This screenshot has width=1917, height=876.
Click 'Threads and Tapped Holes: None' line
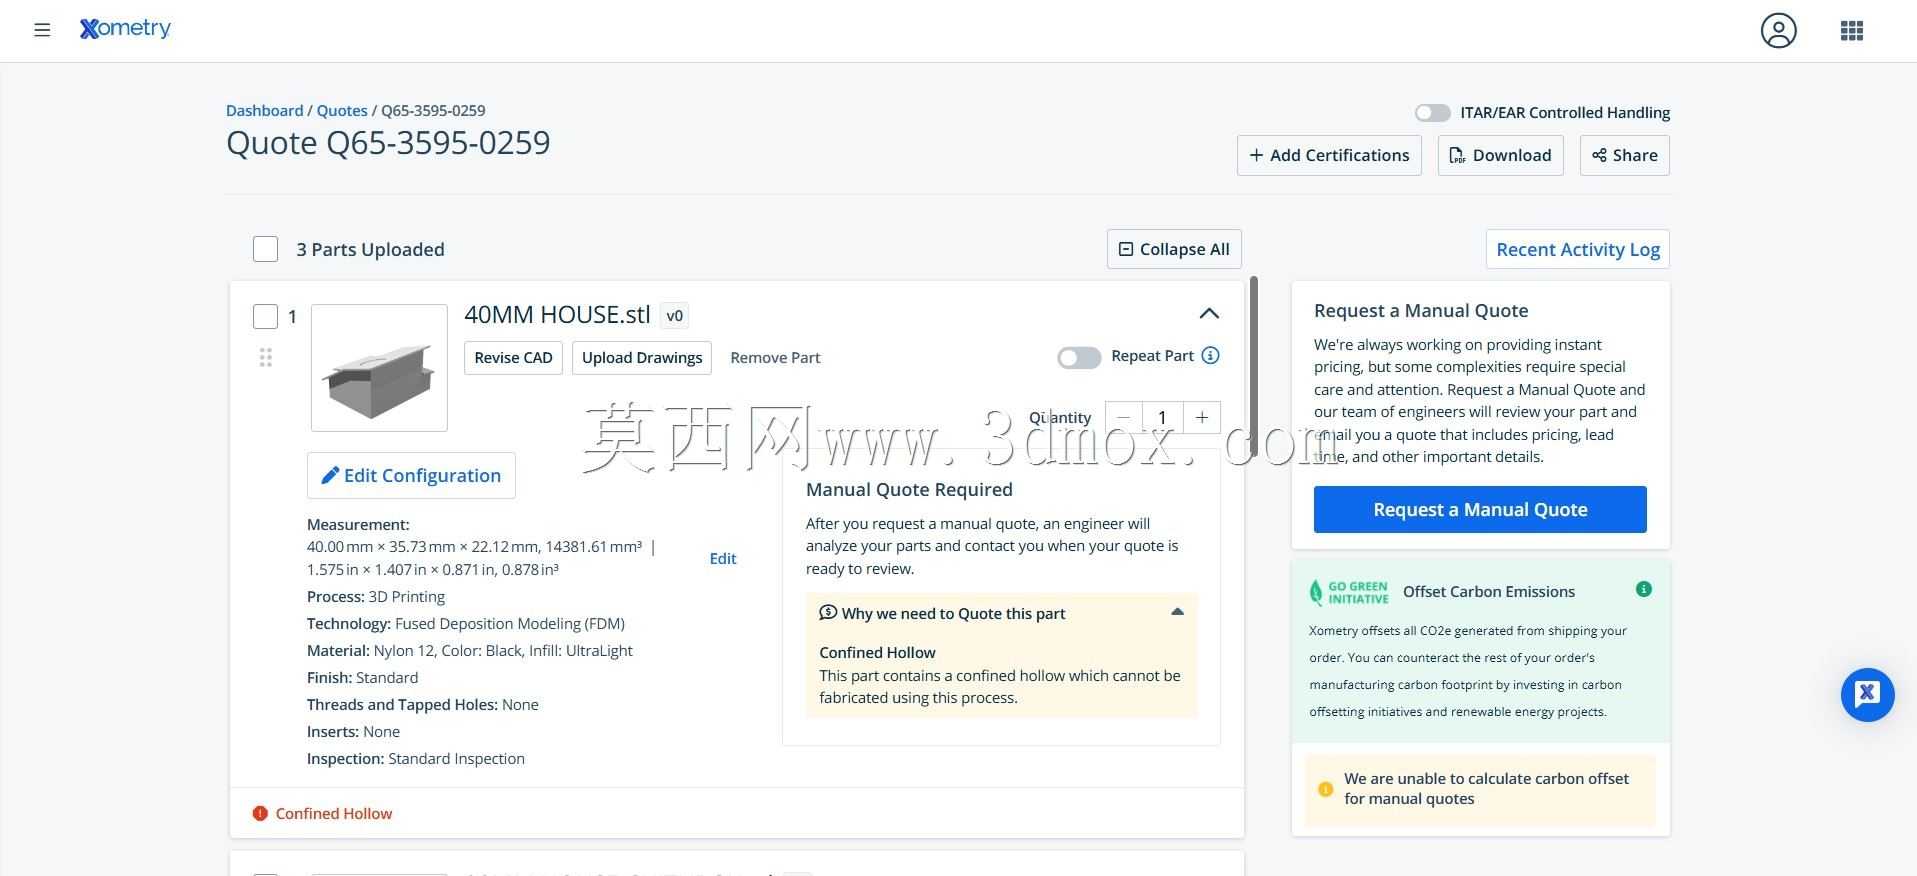[423, 705]
